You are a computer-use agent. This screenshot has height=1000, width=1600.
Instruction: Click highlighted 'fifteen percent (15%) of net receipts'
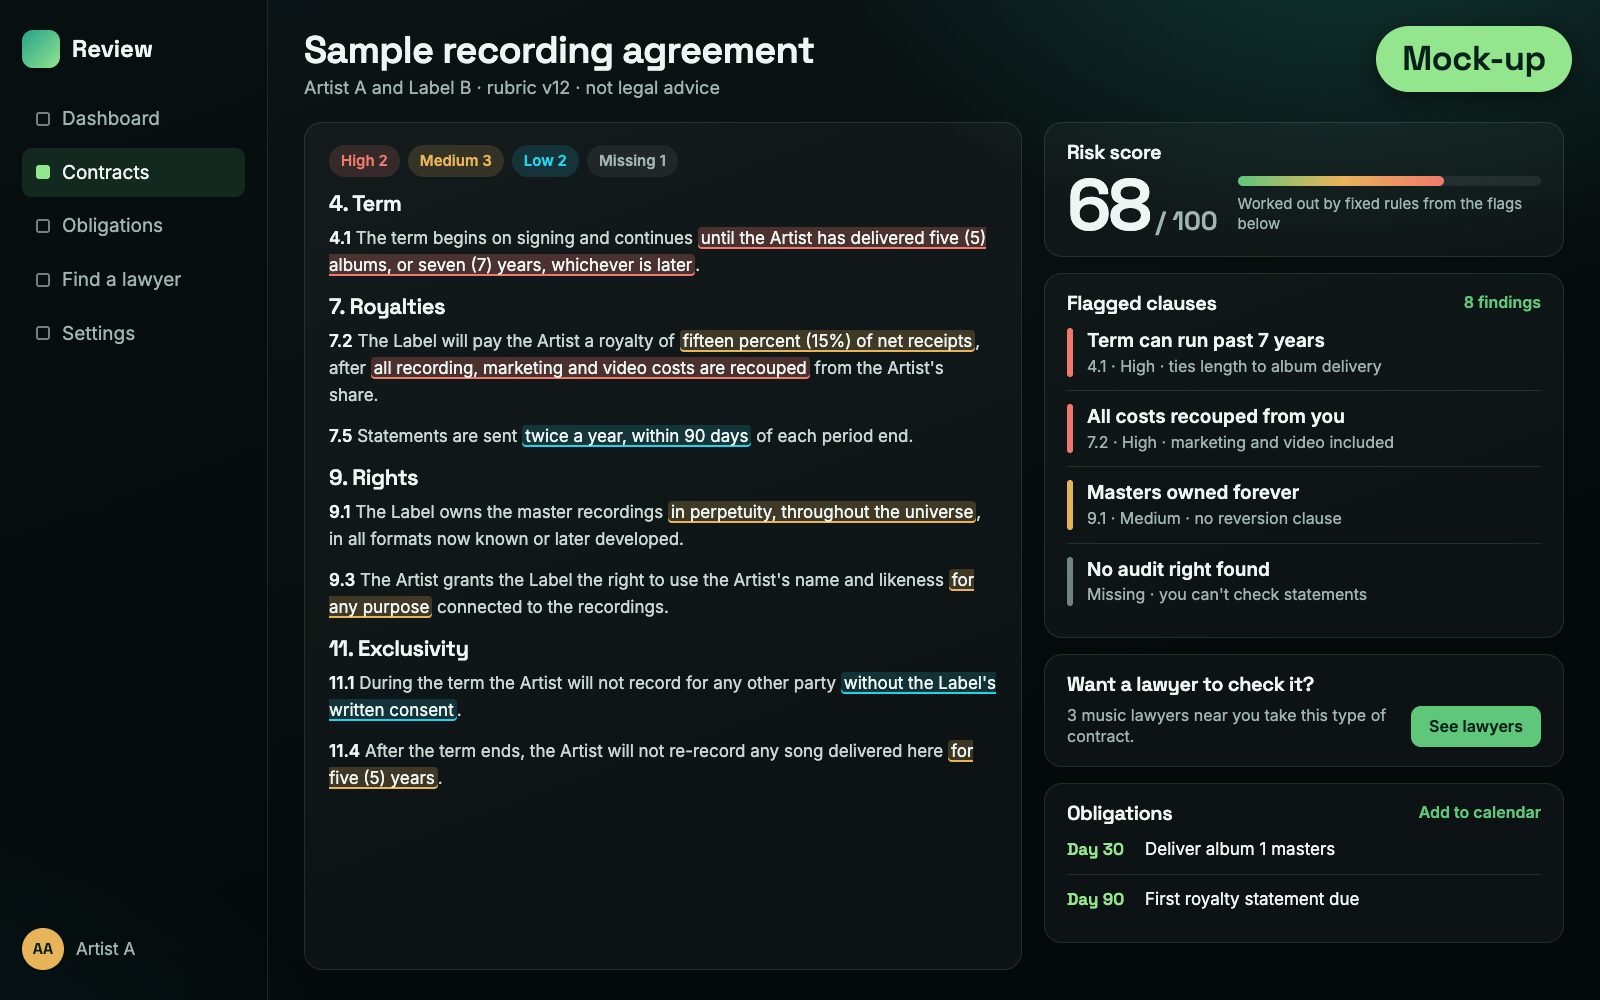[827, 341]
